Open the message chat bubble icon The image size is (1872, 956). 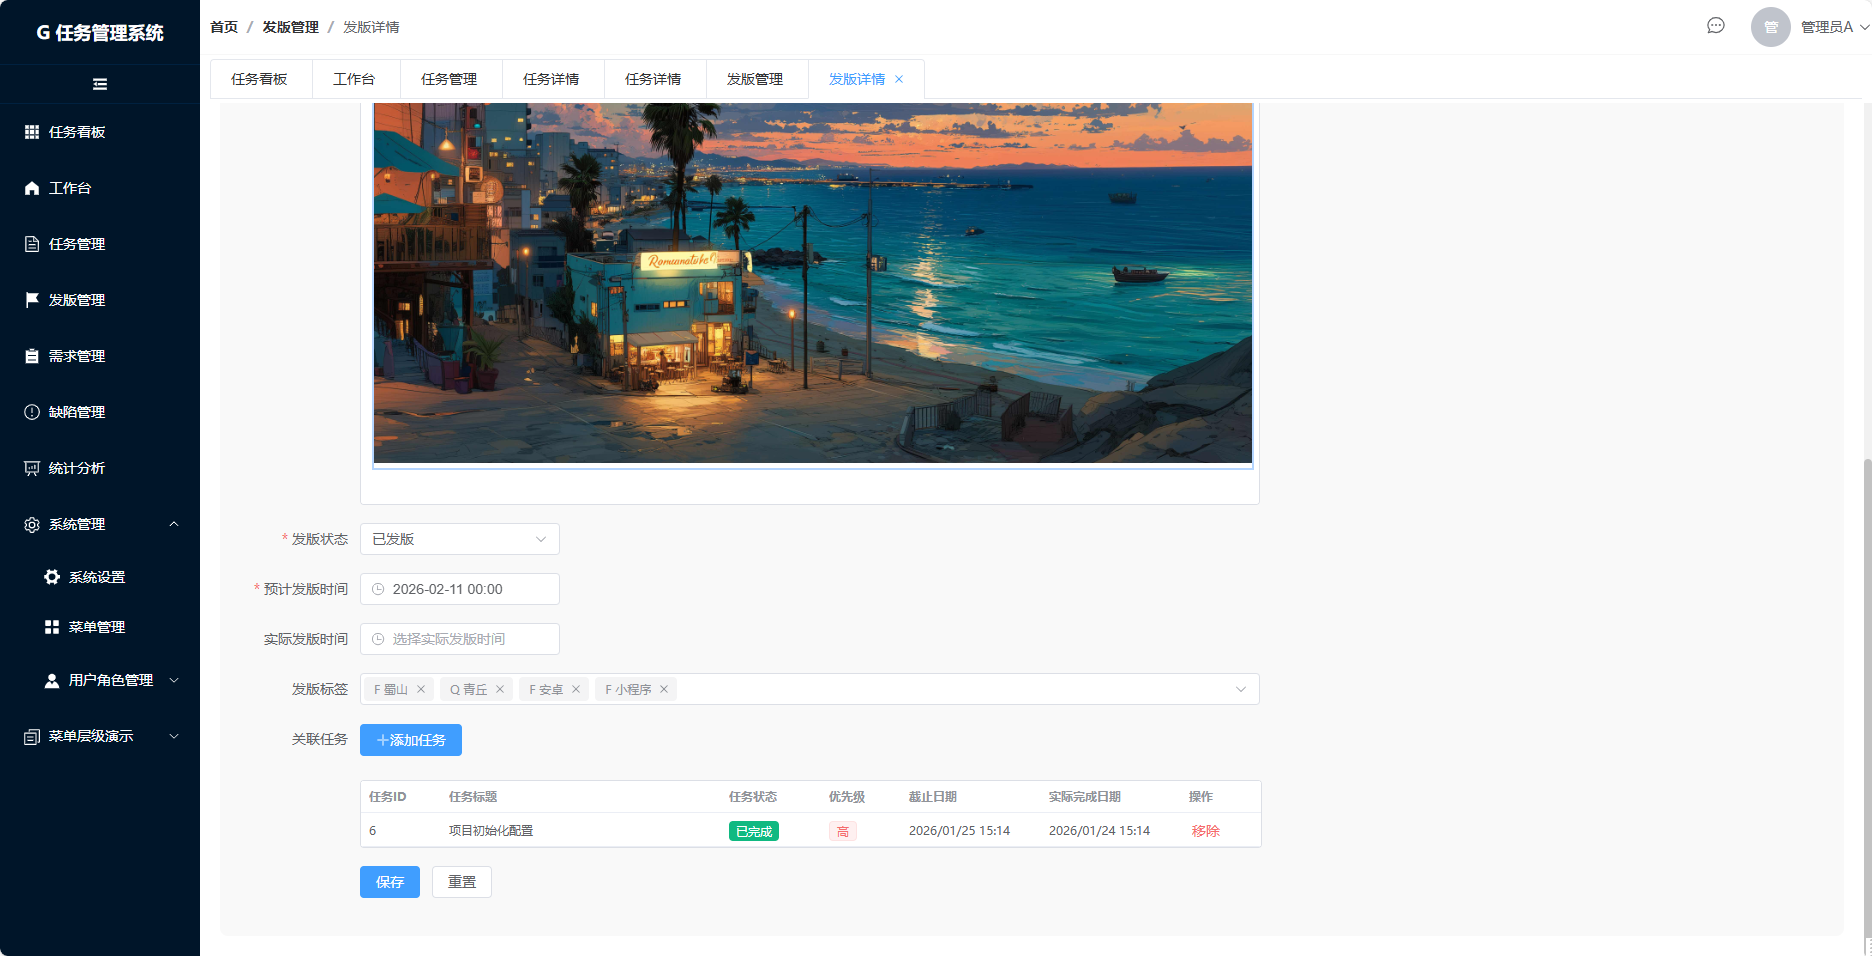1716,26
